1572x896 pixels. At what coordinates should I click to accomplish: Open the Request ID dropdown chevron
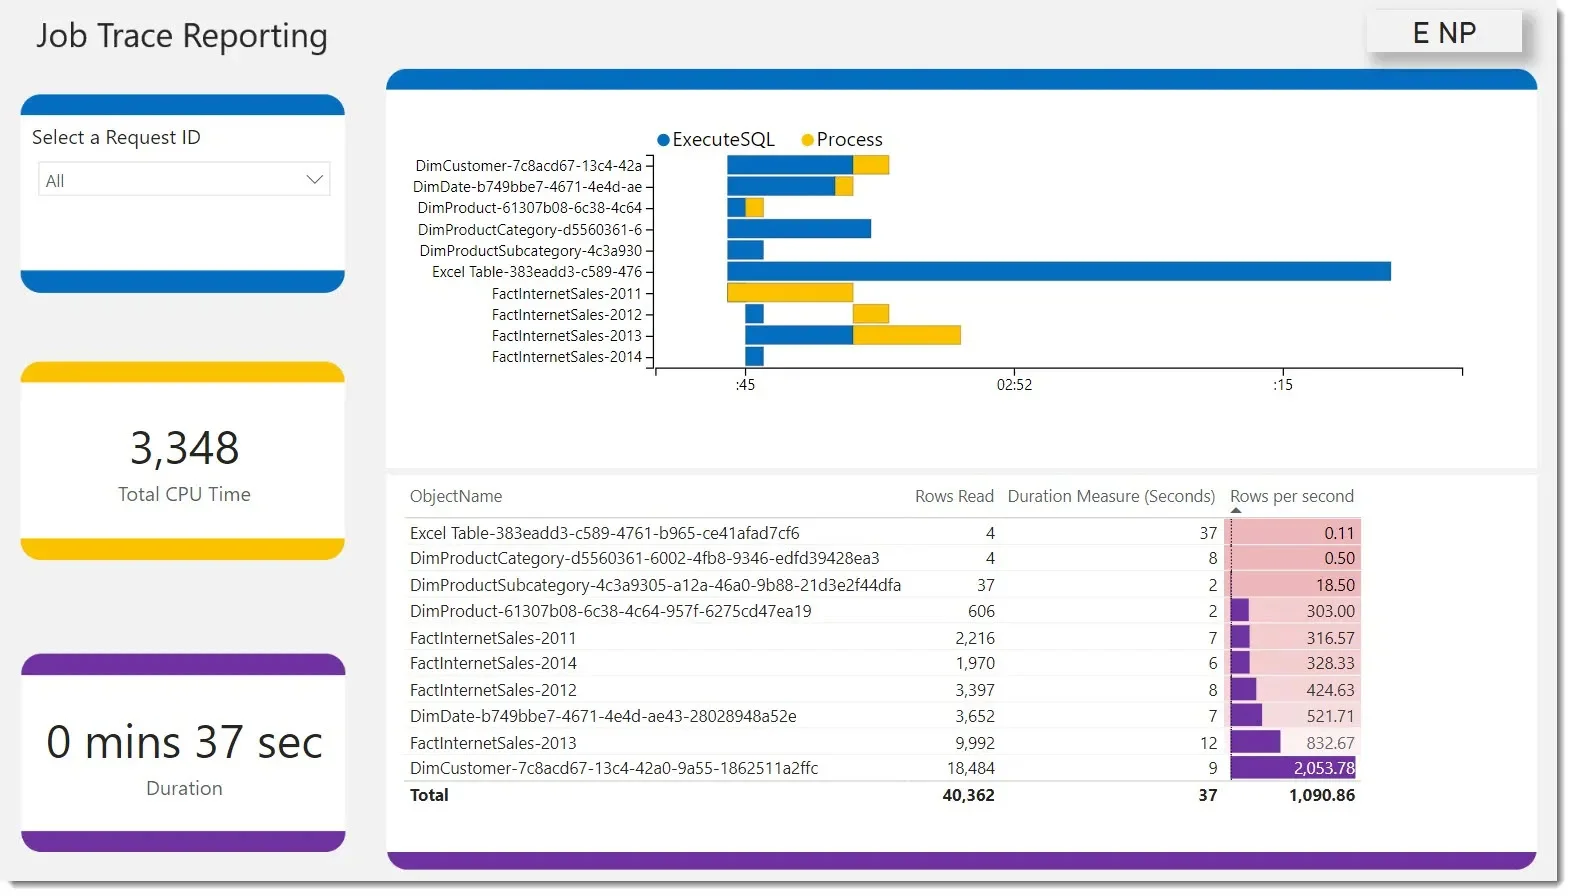314,180
